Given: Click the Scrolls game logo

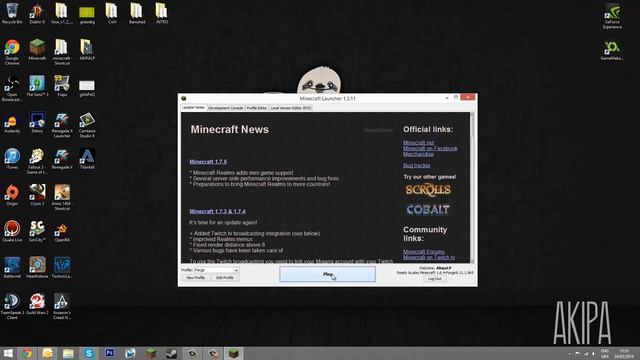Looking at the screenshot, I should point(428,190).
